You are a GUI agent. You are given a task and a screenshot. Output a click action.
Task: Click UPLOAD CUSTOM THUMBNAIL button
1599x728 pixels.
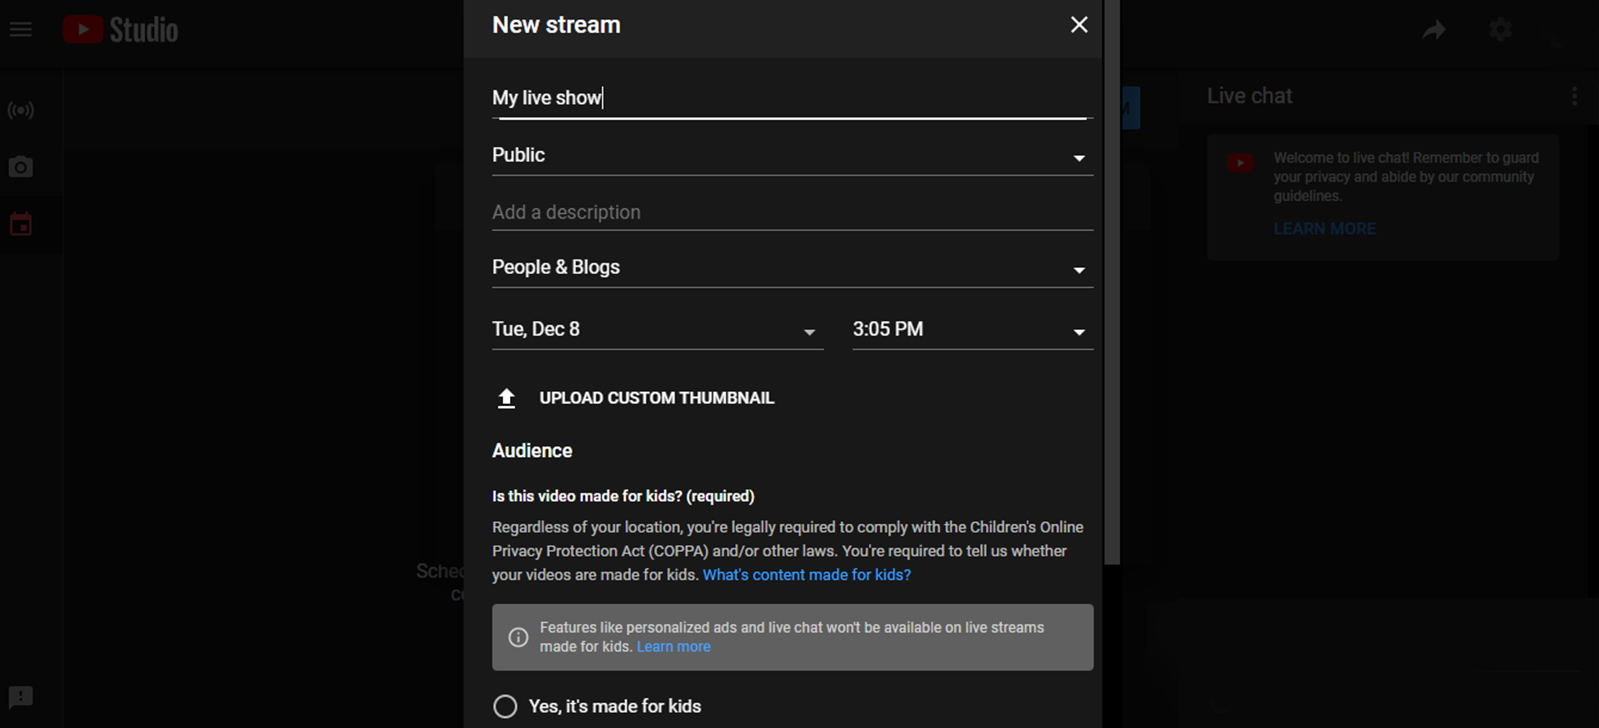click(656, 398)
